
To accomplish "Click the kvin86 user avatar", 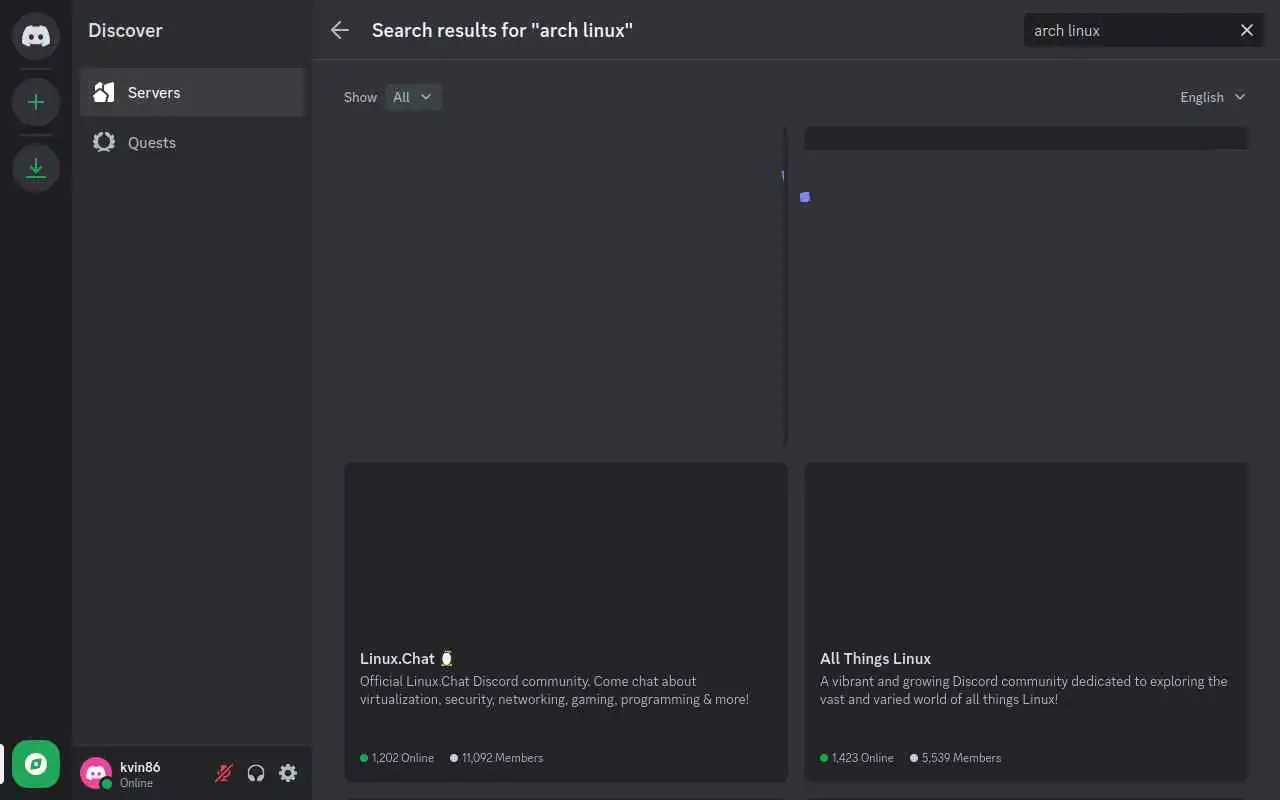I will 96,773.
